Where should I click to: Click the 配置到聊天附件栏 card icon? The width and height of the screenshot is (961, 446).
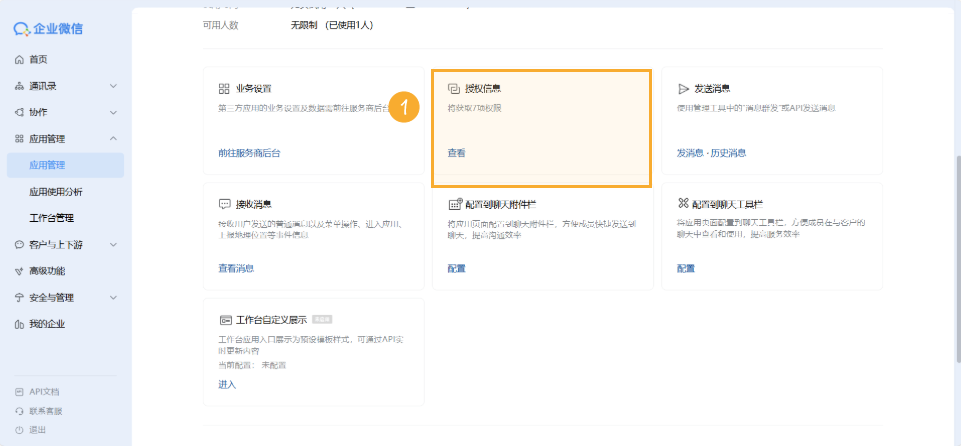click(x=455, y=204)
